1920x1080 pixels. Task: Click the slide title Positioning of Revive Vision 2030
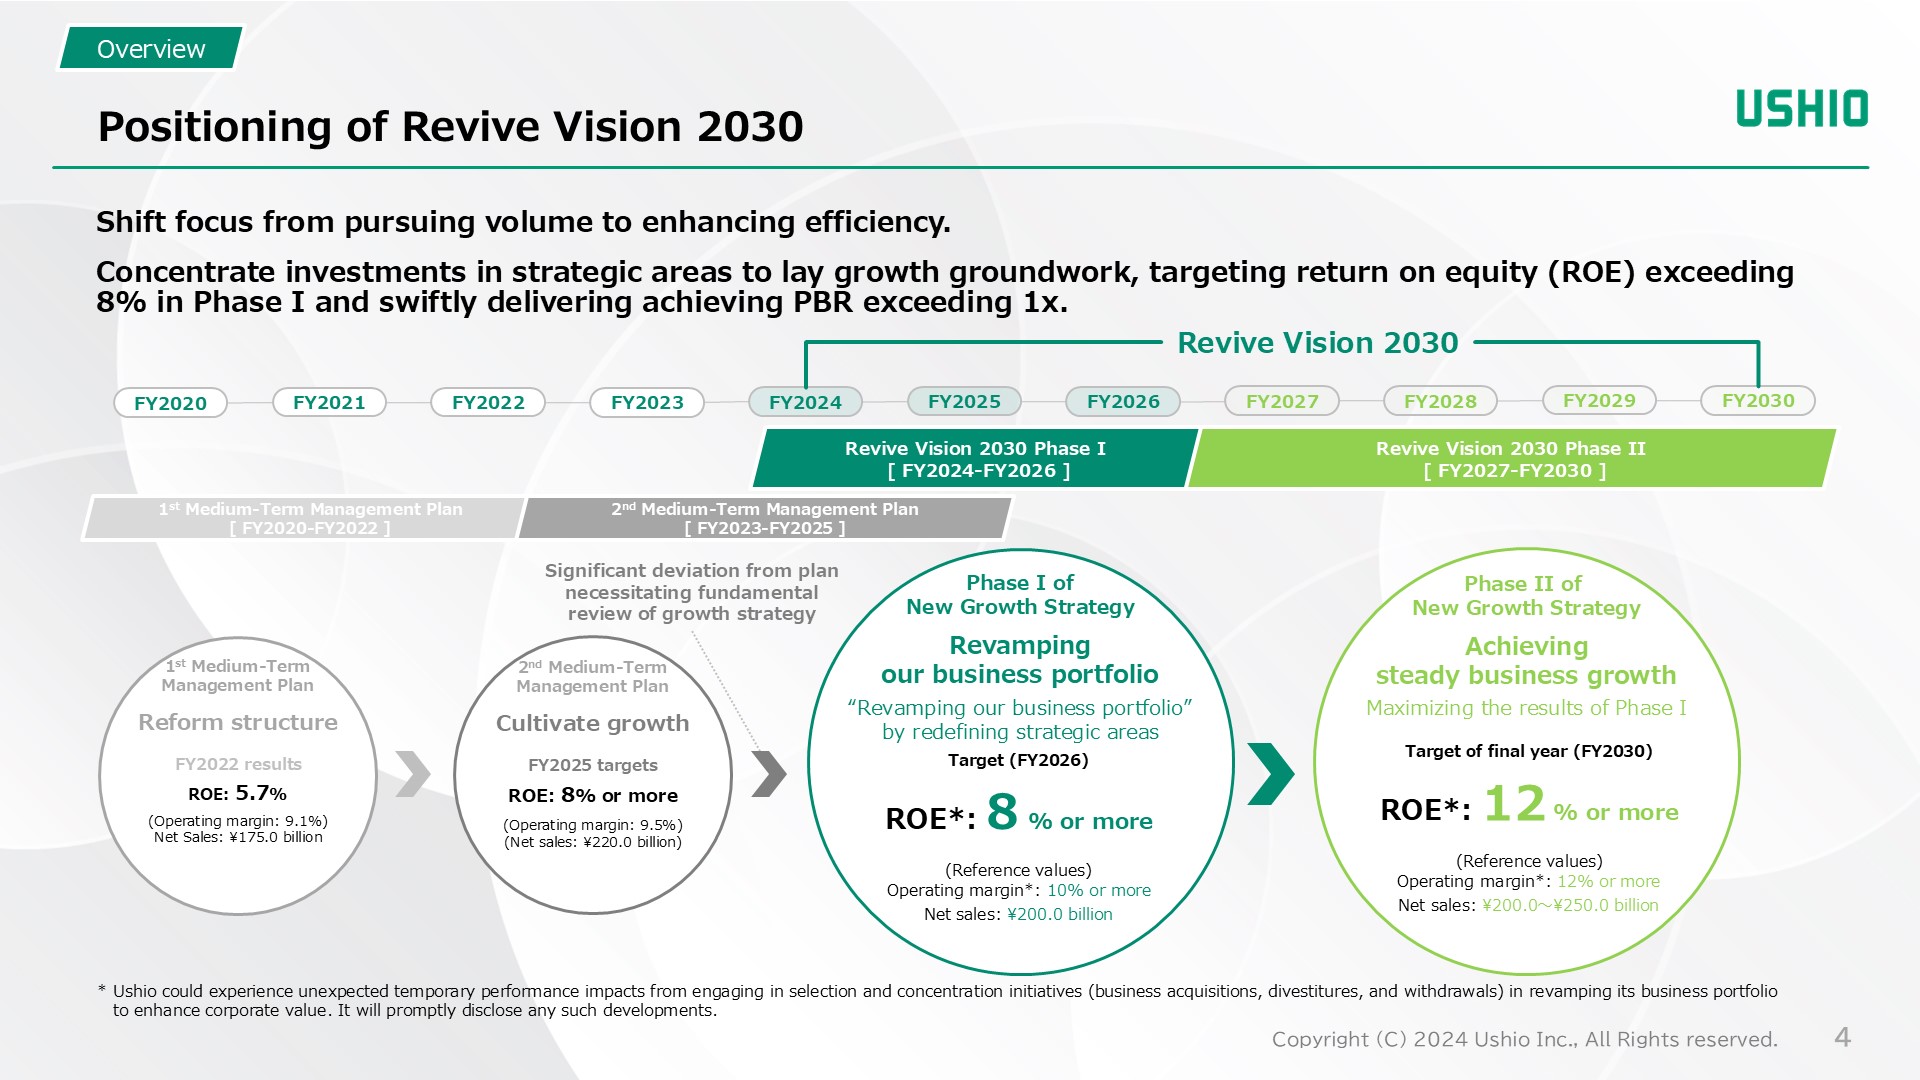coord(450,127)
